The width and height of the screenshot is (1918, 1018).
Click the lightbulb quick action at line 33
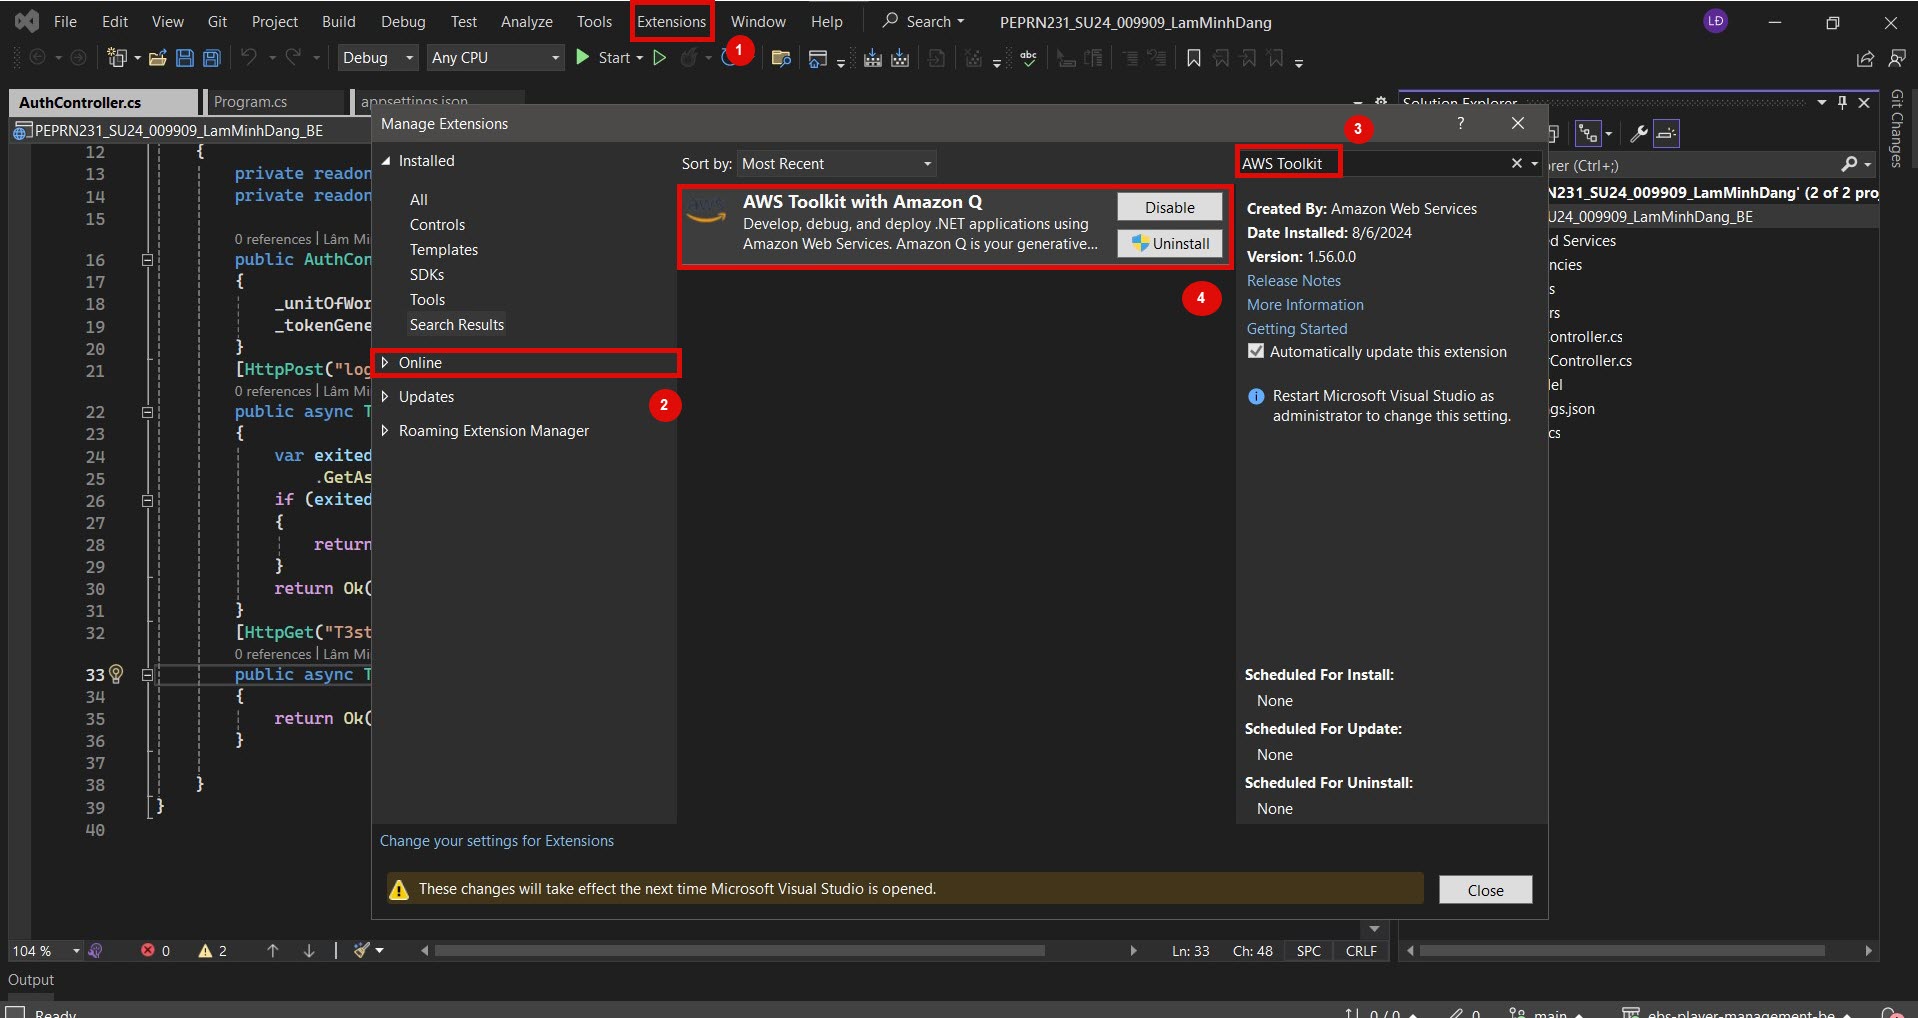(116, 674)
